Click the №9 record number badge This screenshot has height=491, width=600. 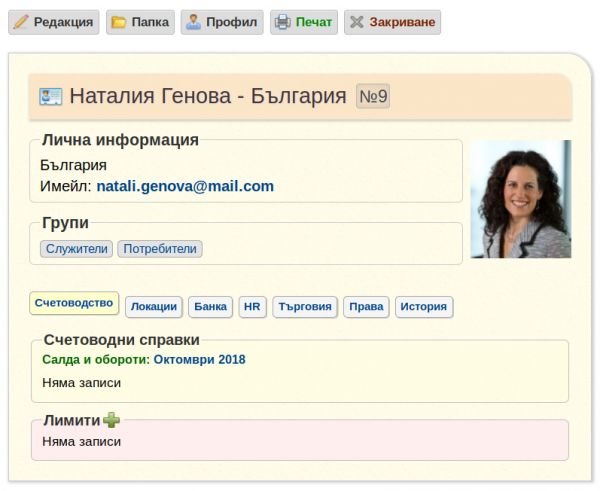373,96
